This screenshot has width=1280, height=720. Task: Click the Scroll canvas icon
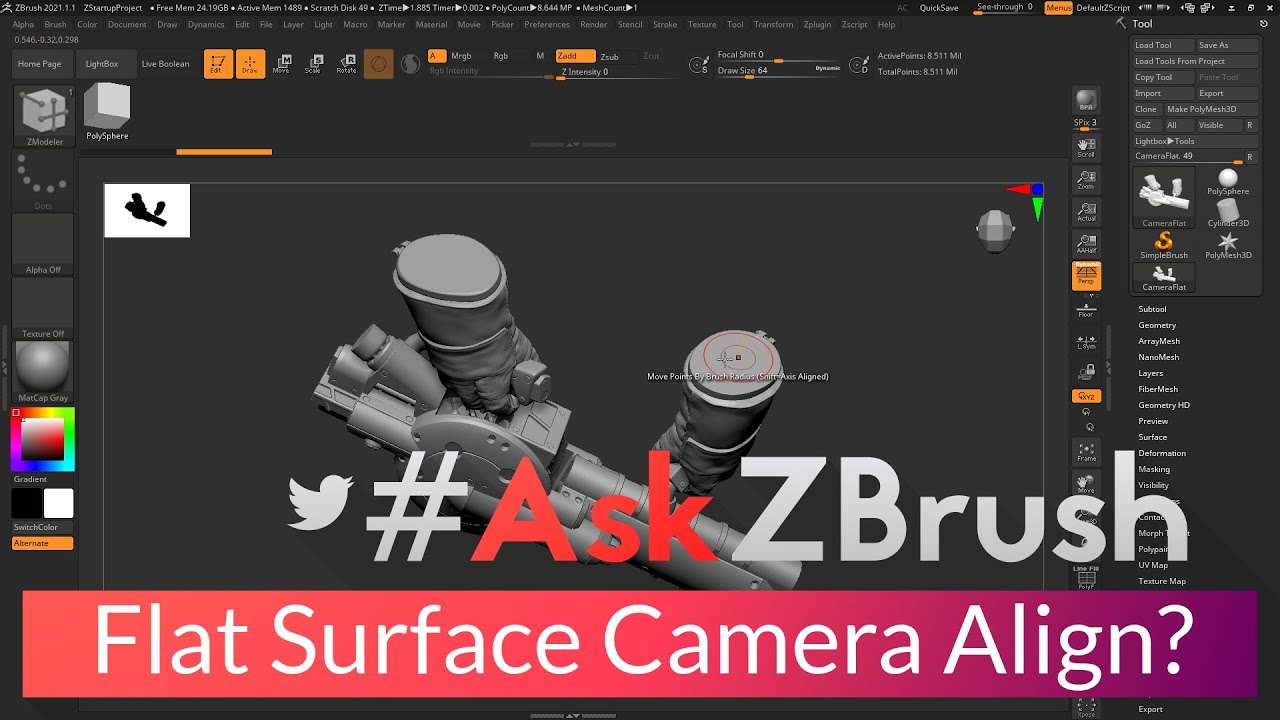[x=1086, y=148]
